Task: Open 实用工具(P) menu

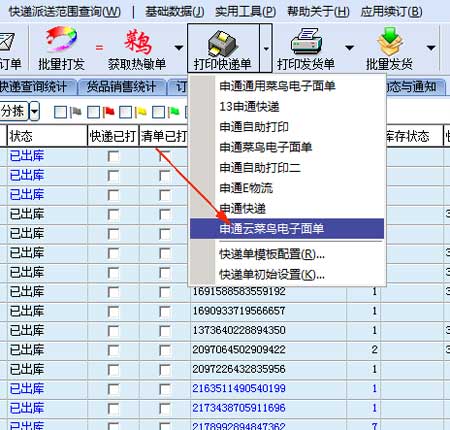Action: tap(245, 12)
